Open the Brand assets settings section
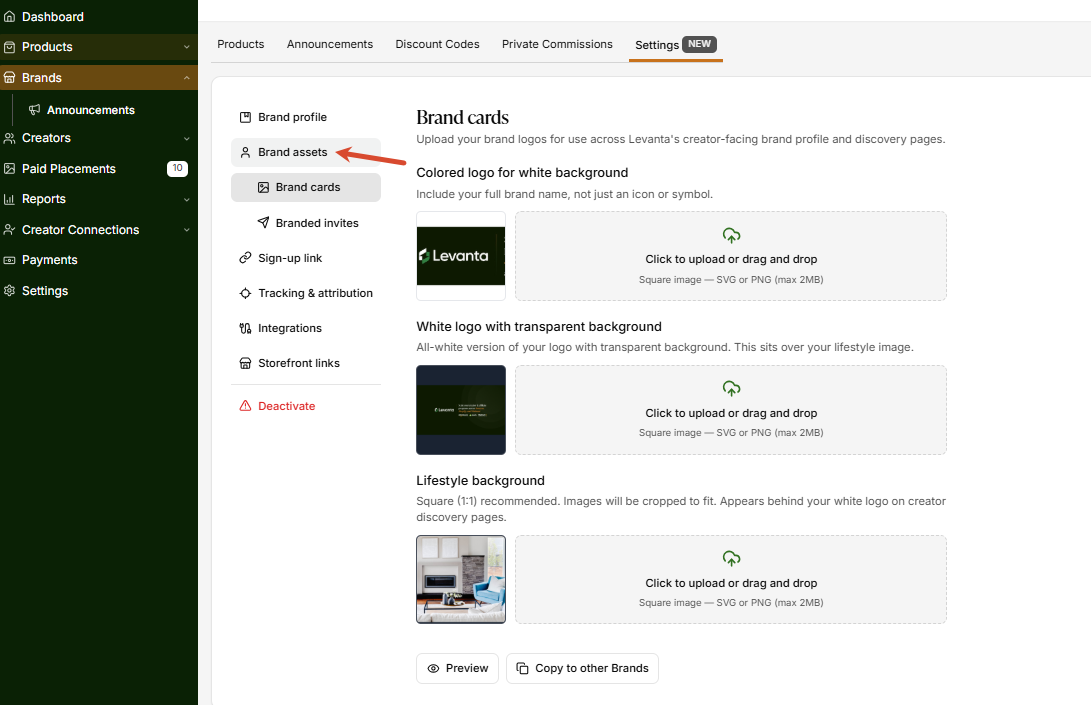Image resolution: width=1091 pixels, height=705 pixels. [x=305, y=152]
